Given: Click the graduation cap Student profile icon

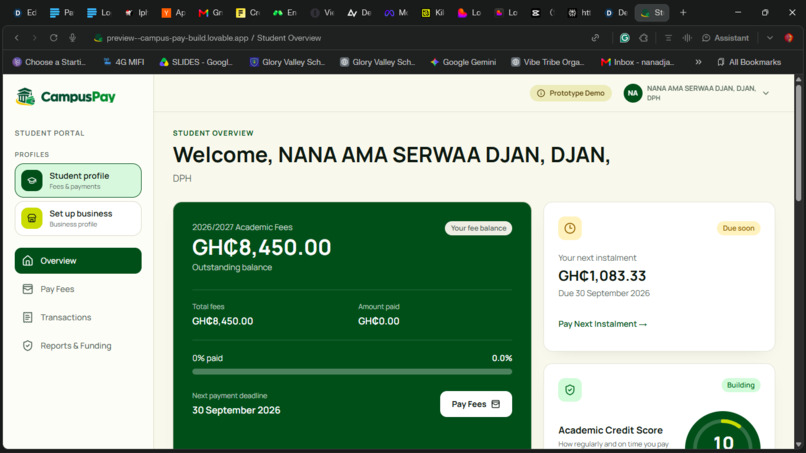Looking at the screenshot, I should (32, 180).
